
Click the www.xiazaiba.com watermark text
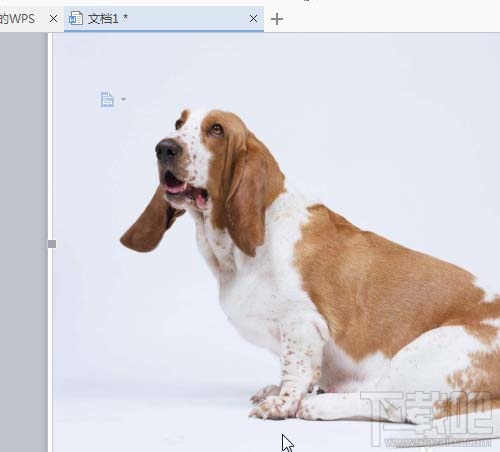click(438, 442)
